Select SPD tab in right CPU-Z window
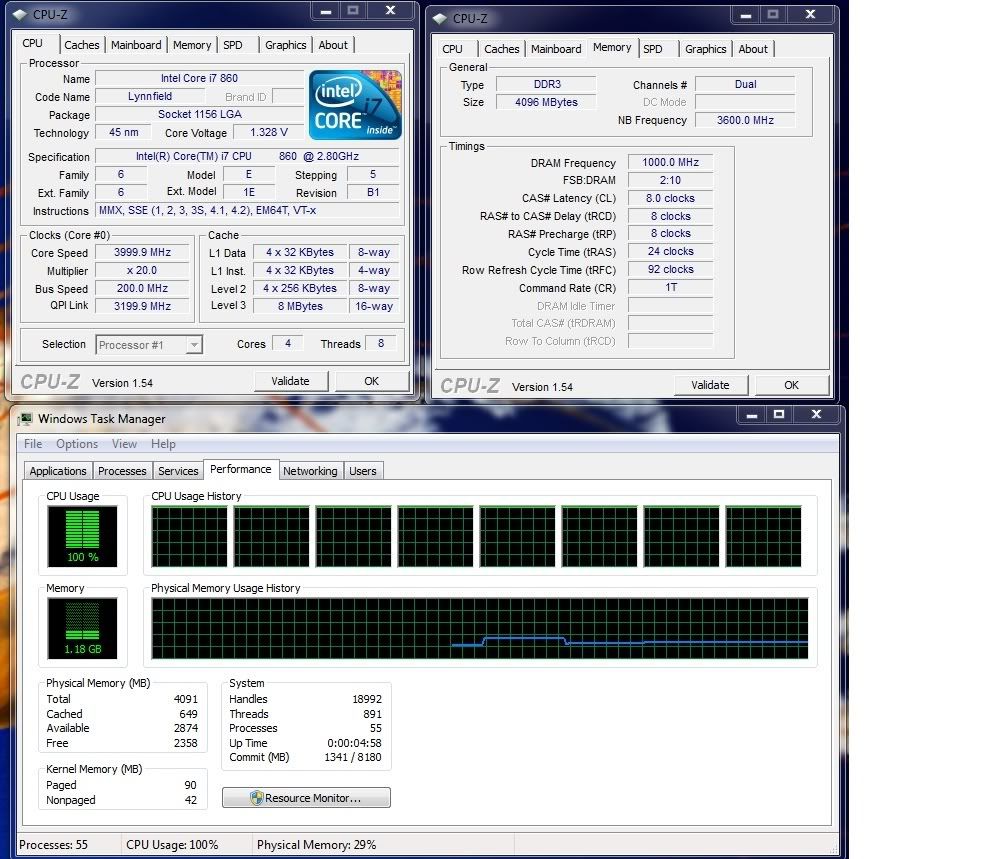 point(652,49)
